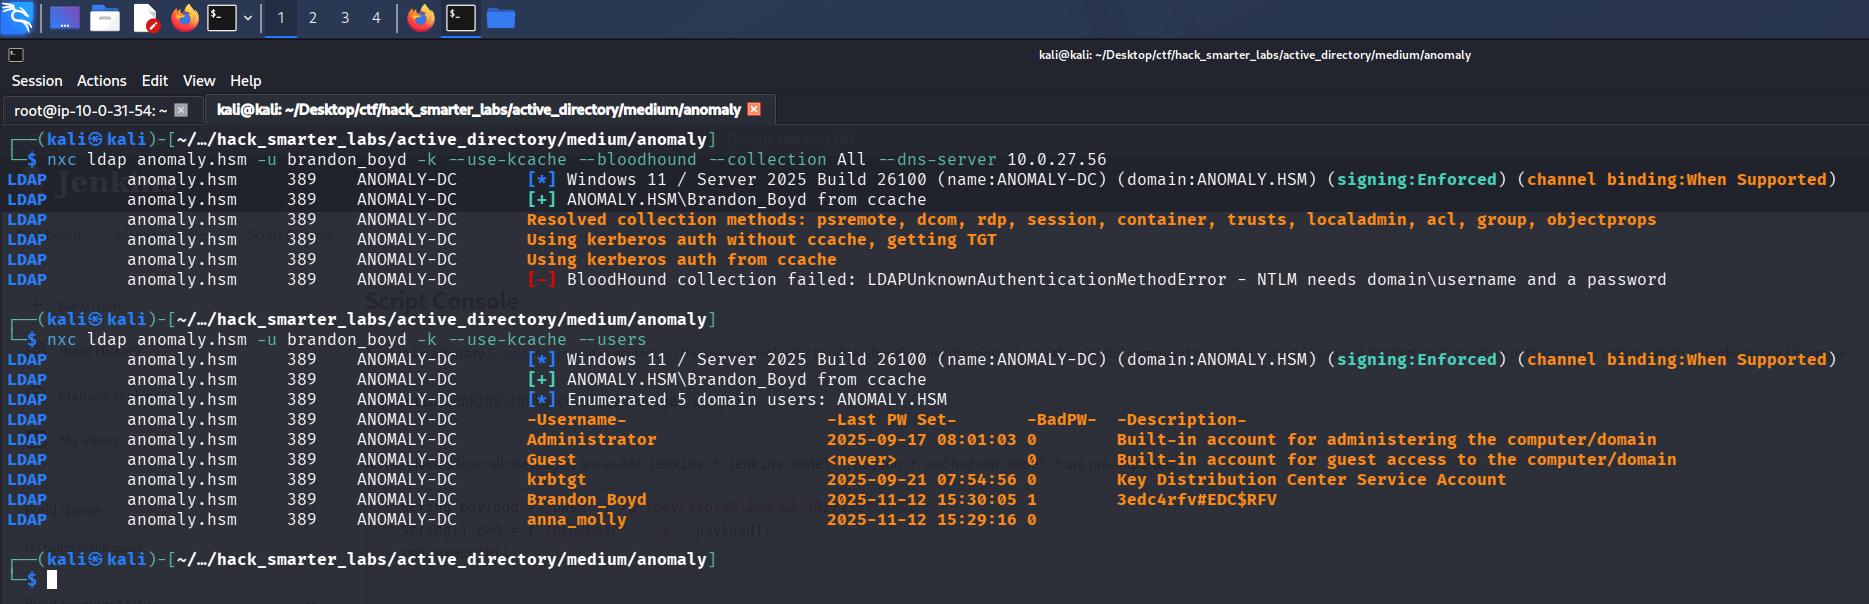Click the DNS server IP 10.0.27.56
Image resolution: width=1869 pixels, height=604 pixels.
[1057, 159]
